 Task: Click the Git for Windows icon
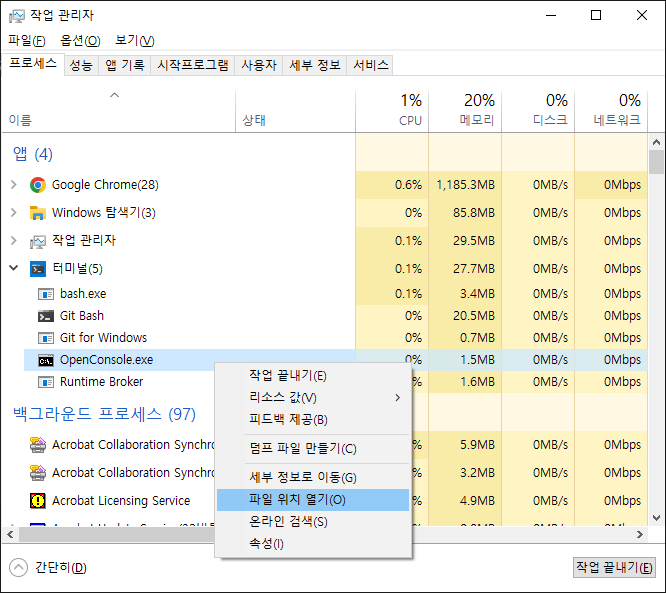click(x=46, y=338)
